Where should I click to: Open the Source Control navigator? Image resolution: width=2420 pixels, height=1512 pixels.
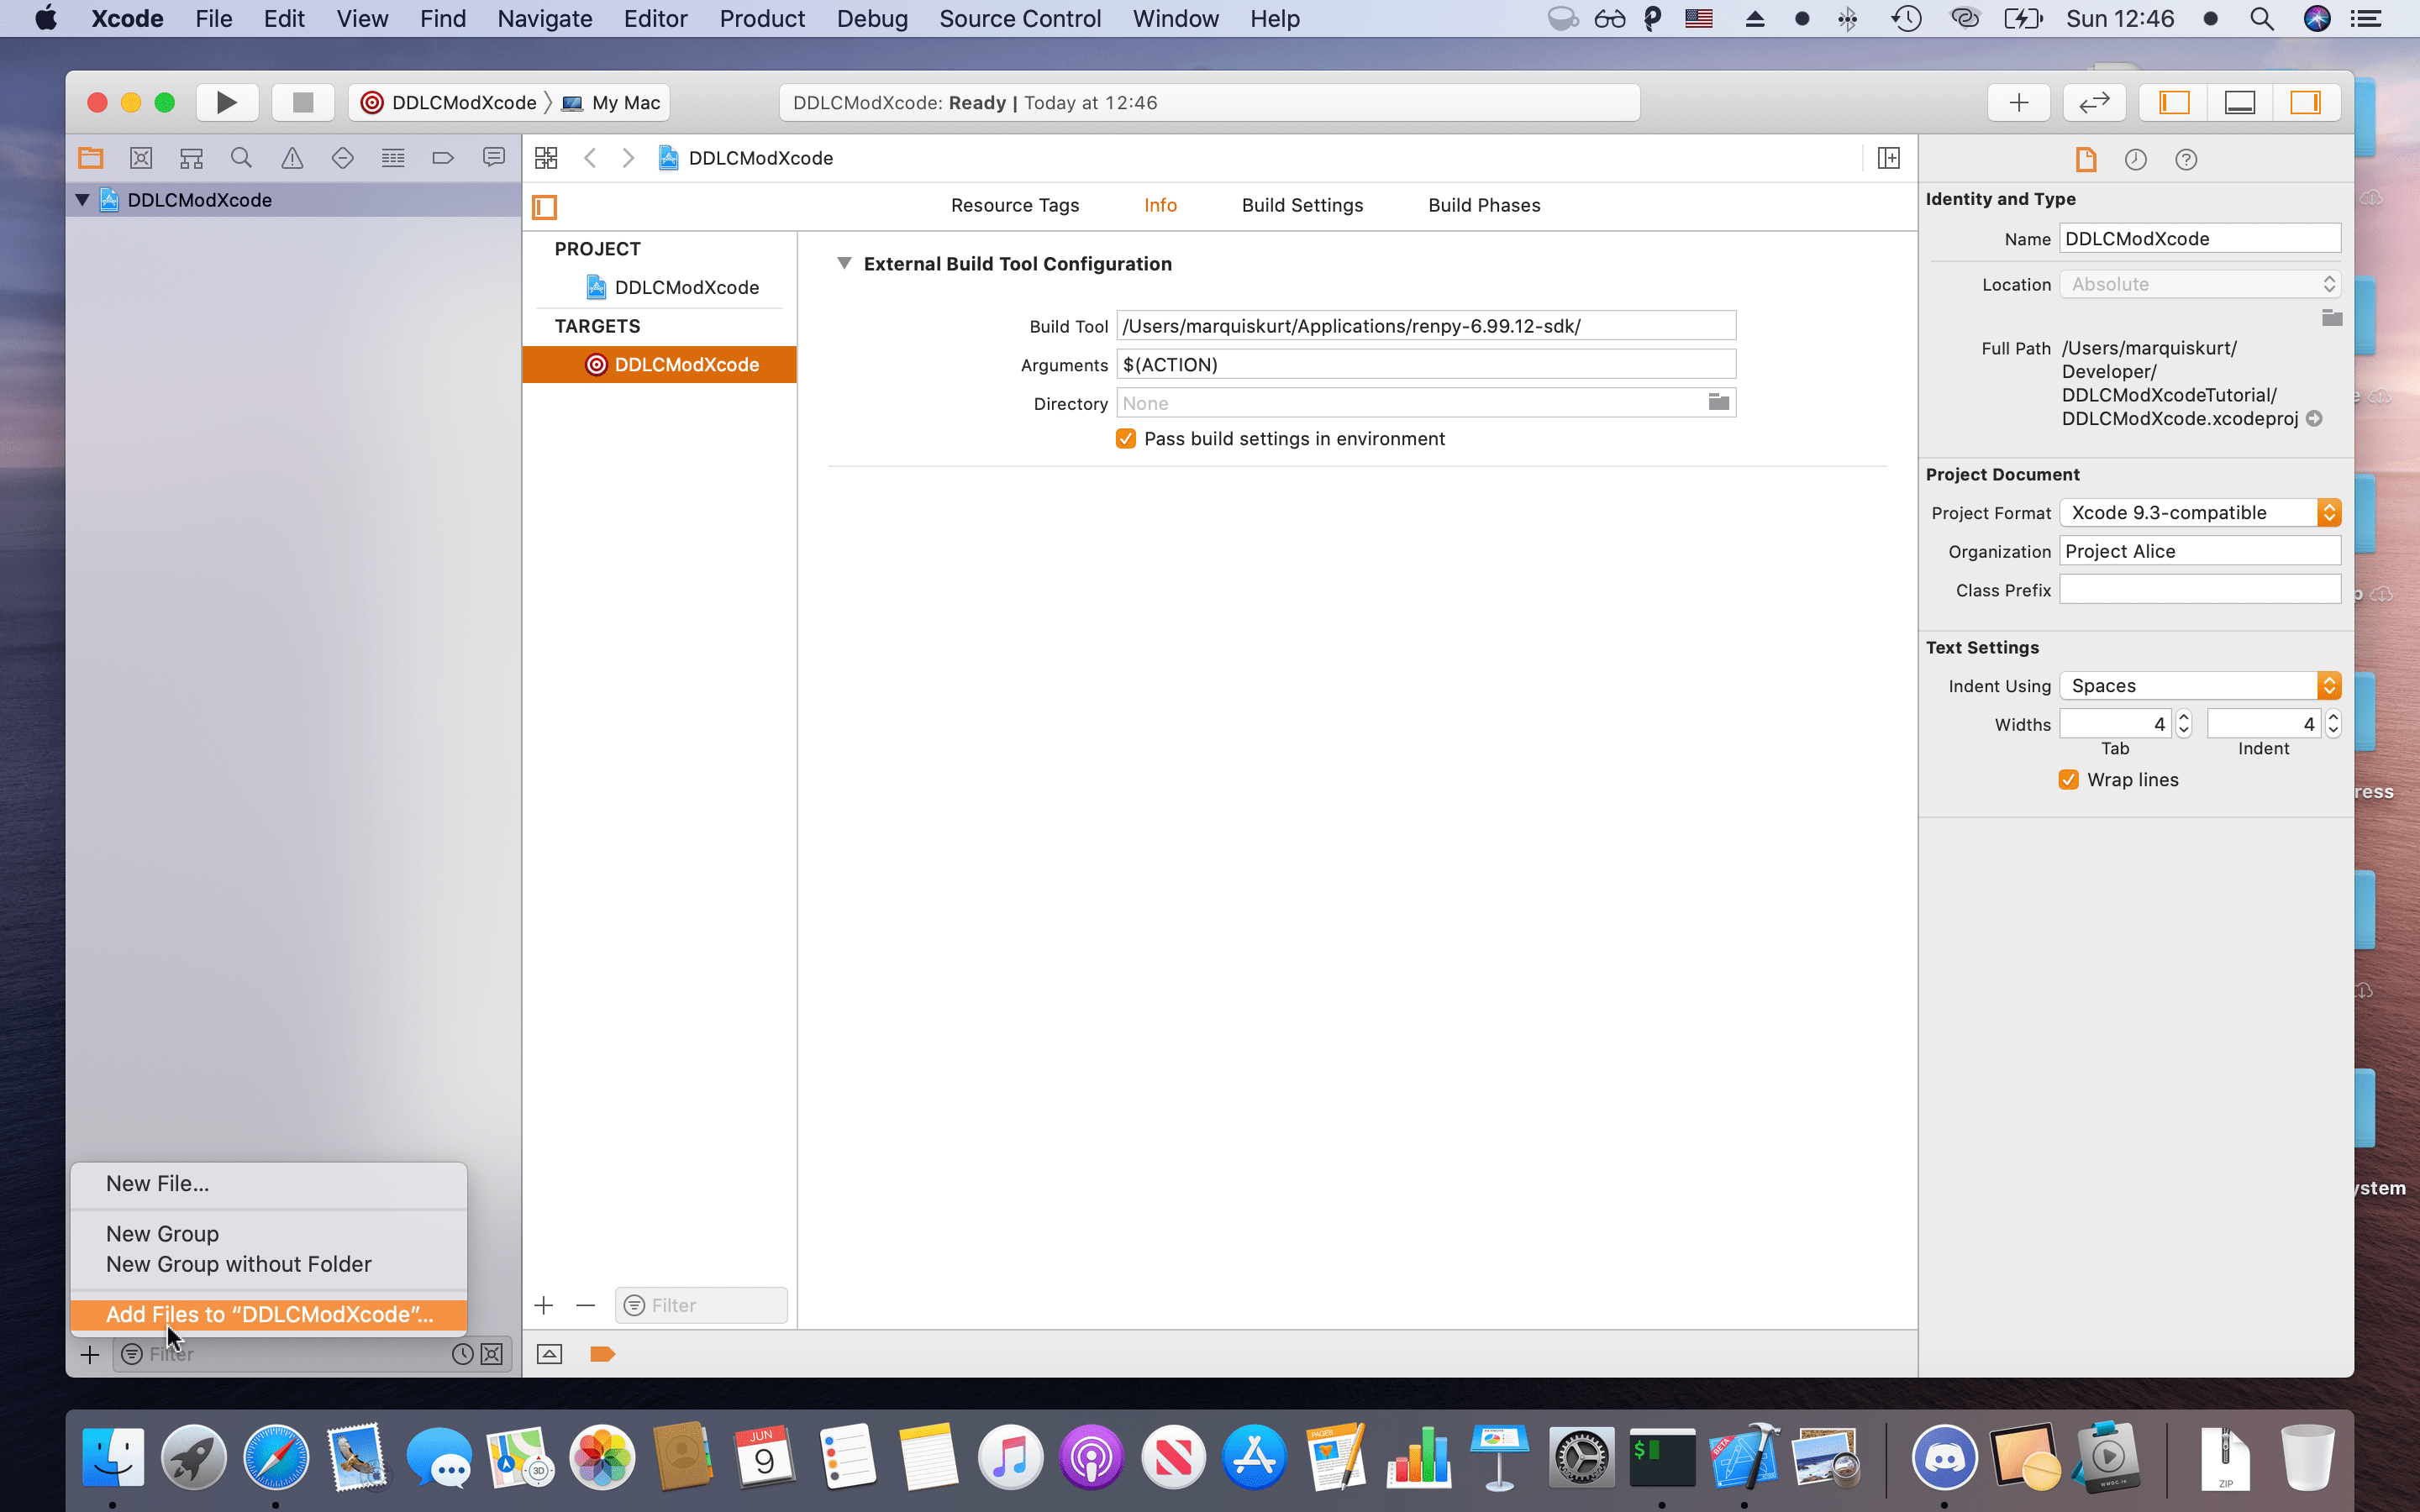coord(141,158)
